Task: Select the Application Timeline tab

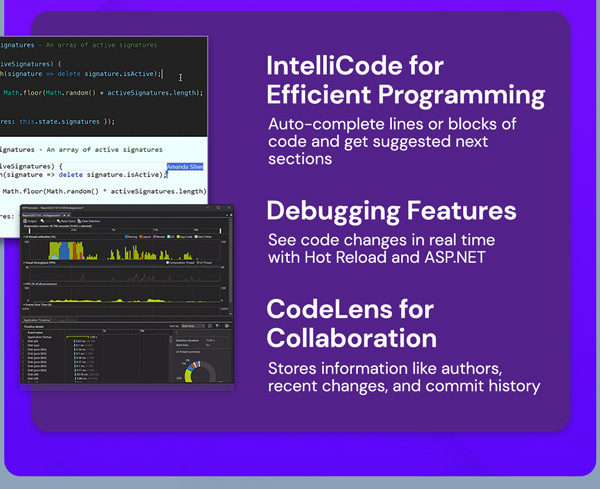Action: (x=36, y=320)
